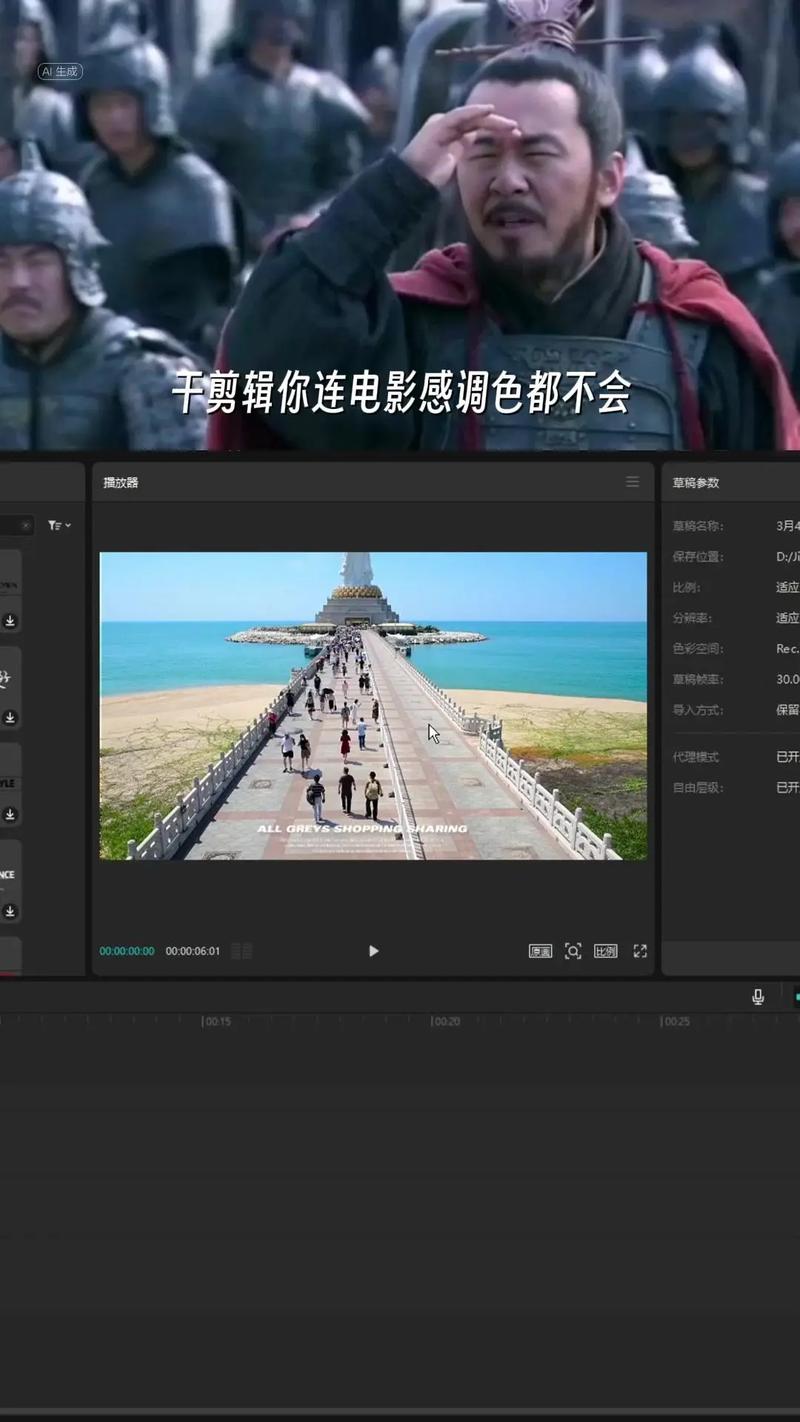The height and width of the screenshot is (1422, 800).
Task: Click the total duration 00:00:06:01
Action: click(x=193, y=951)
